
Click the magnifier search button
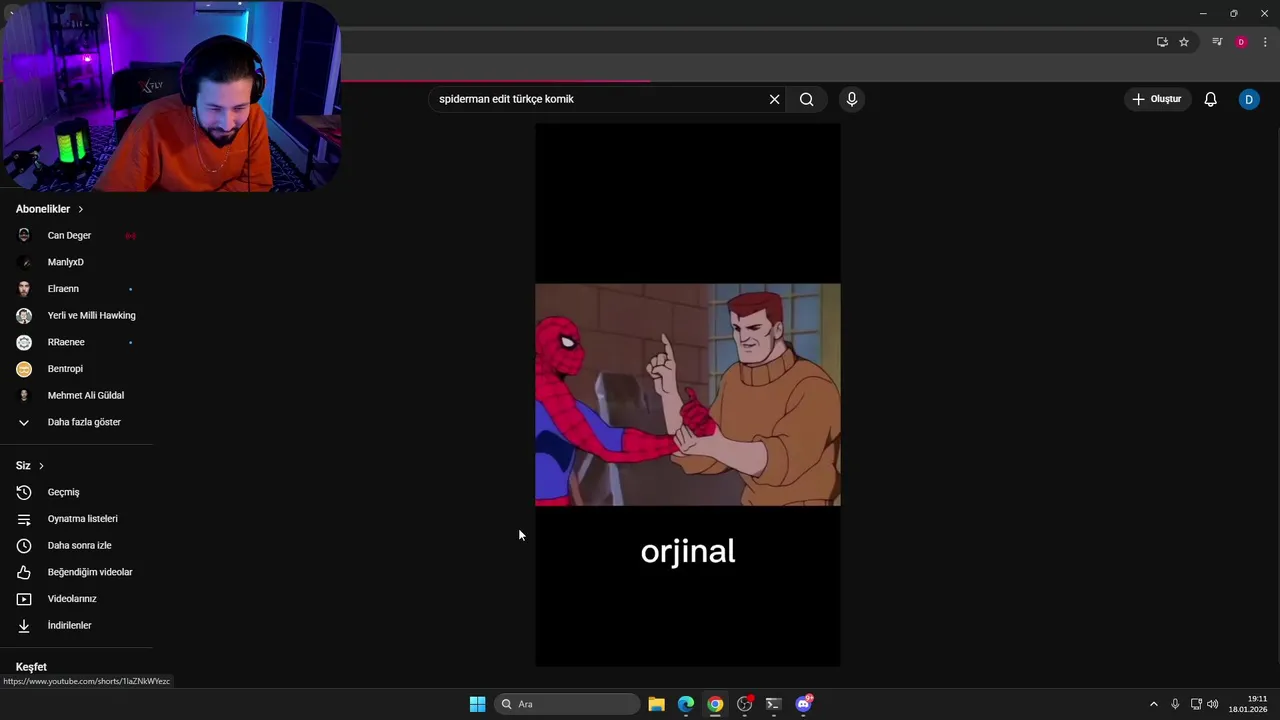tap(807, 99)
